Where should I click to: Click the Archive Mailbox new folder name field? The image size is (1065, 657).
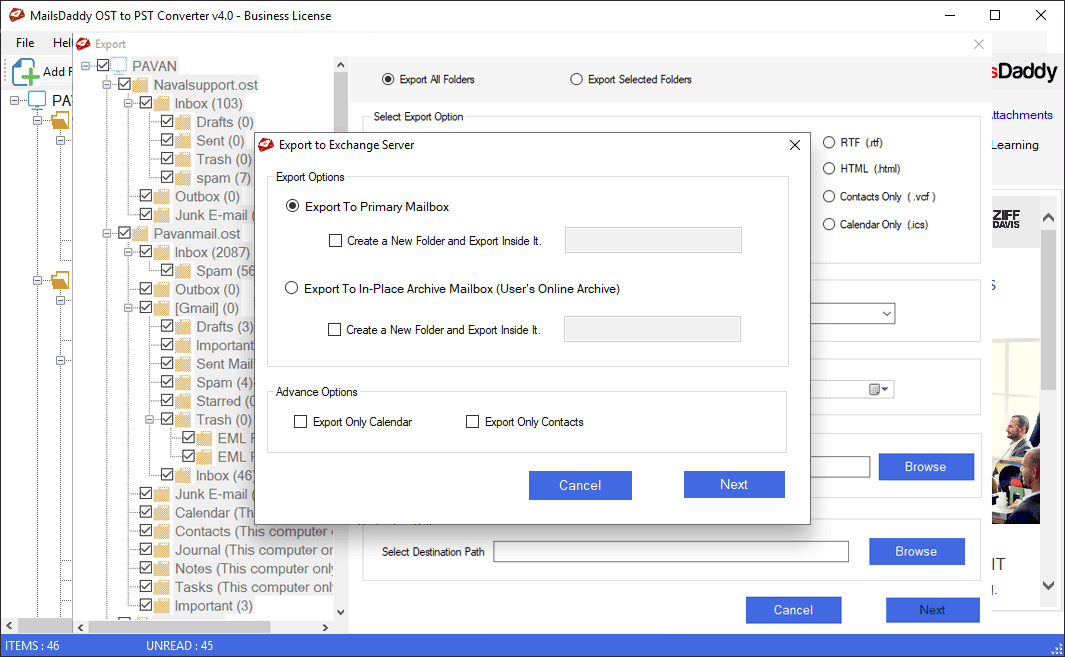coord(652,330)
